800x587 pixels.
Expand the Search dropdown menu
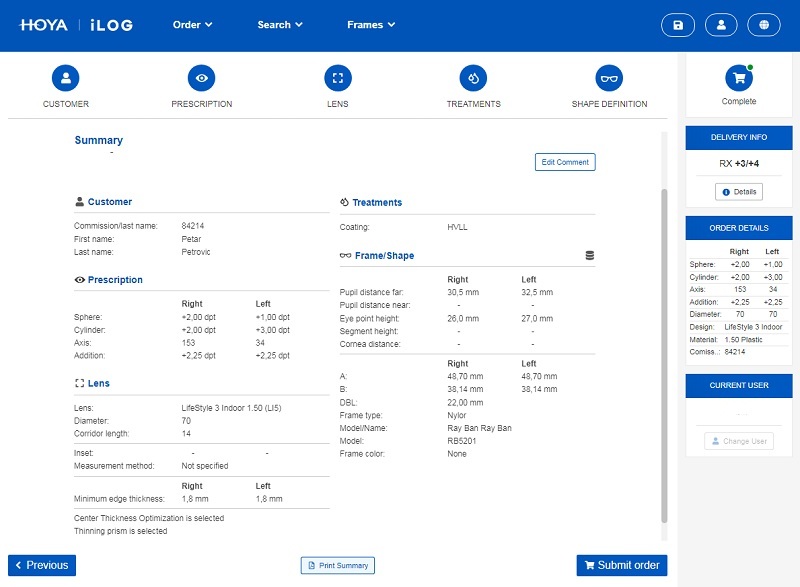click(279, 25)
